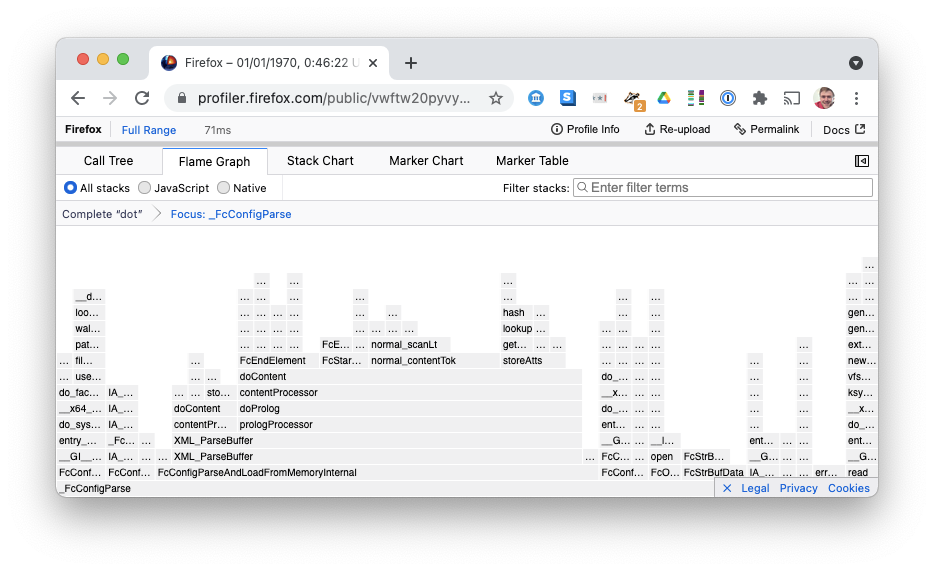The height and width of the screenshot is (571, 934).
Task: Open Chrome three-dot menu
Action: [x=856, y=98]
